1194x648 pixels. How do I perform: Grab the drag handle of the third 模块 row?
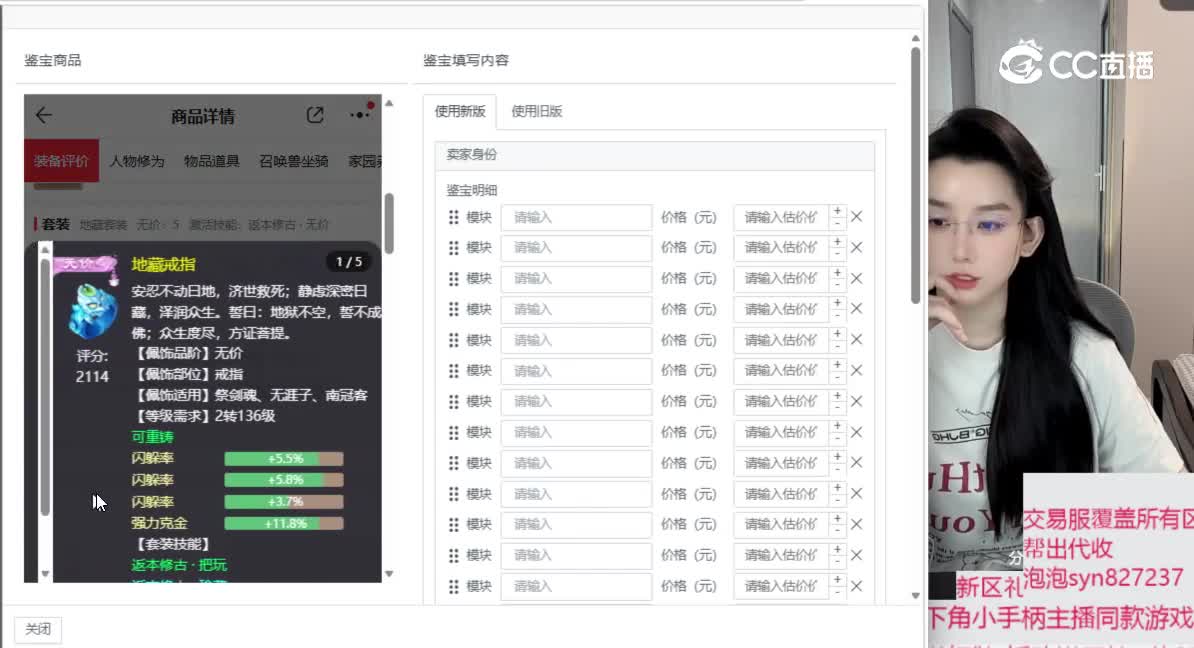tap(454, 279)
